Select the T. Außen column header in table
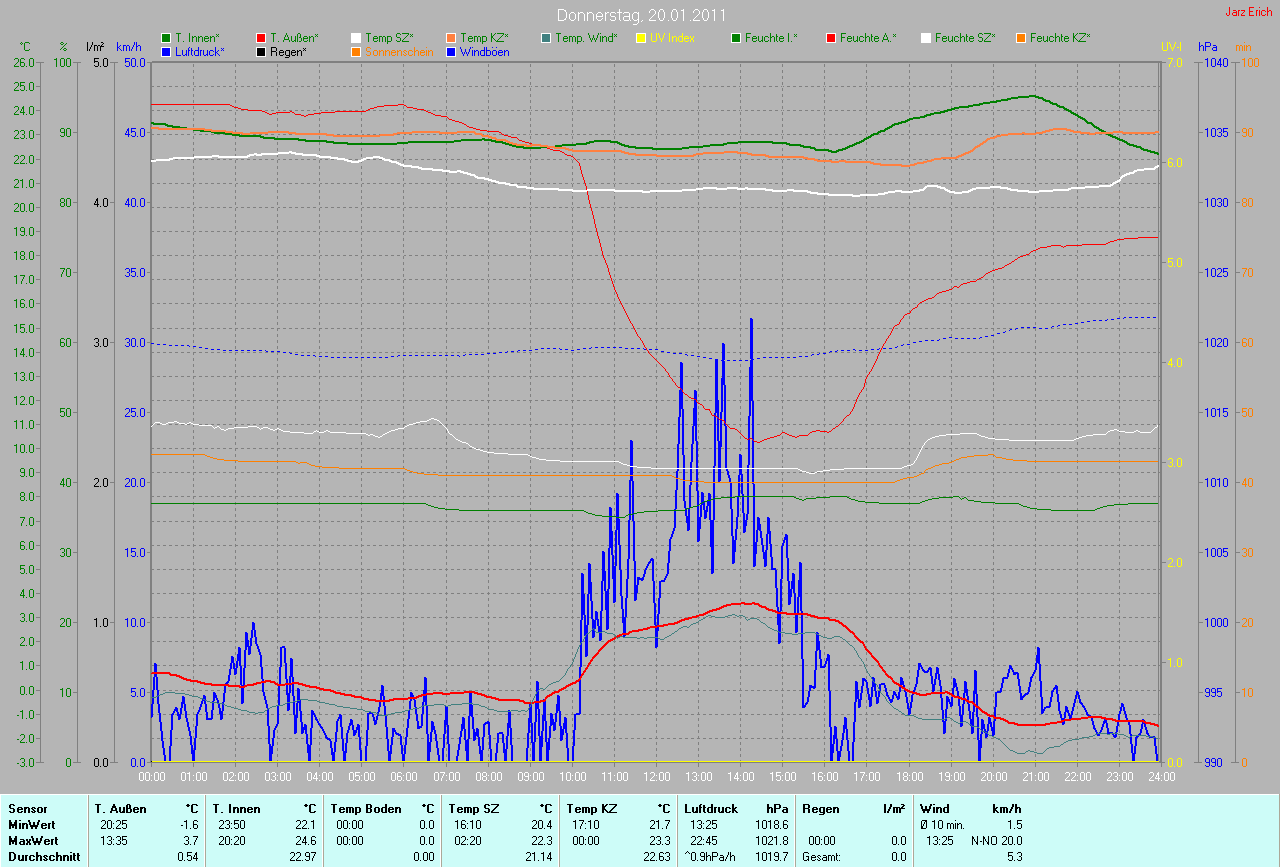This screenshot has height=867, width=1280. pyautogui.click(x=121, y=809)
